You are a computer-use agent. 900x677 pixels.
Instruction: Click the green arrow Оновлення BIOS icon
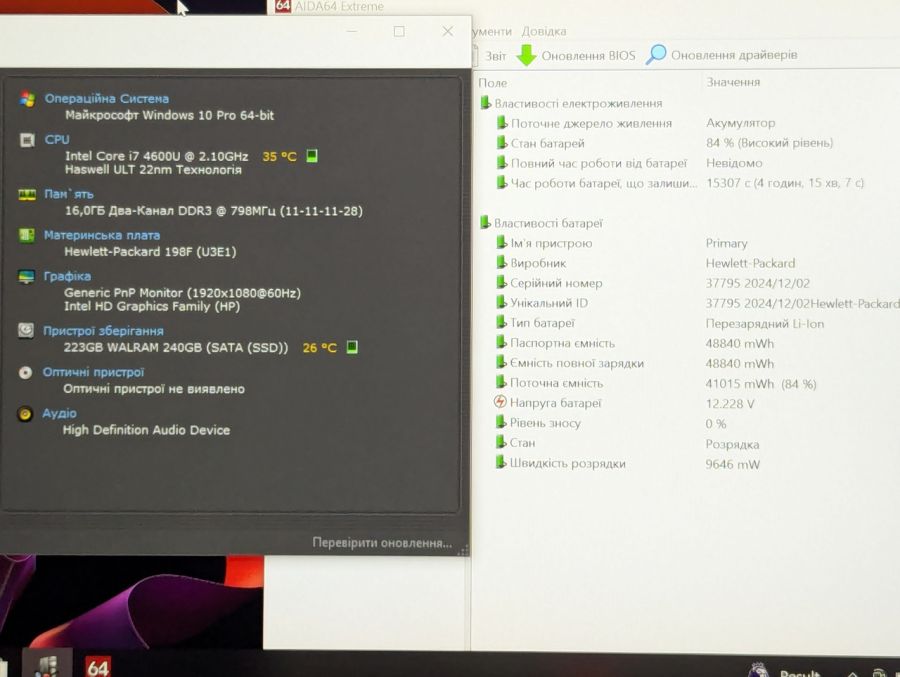(x=526, y=55)
